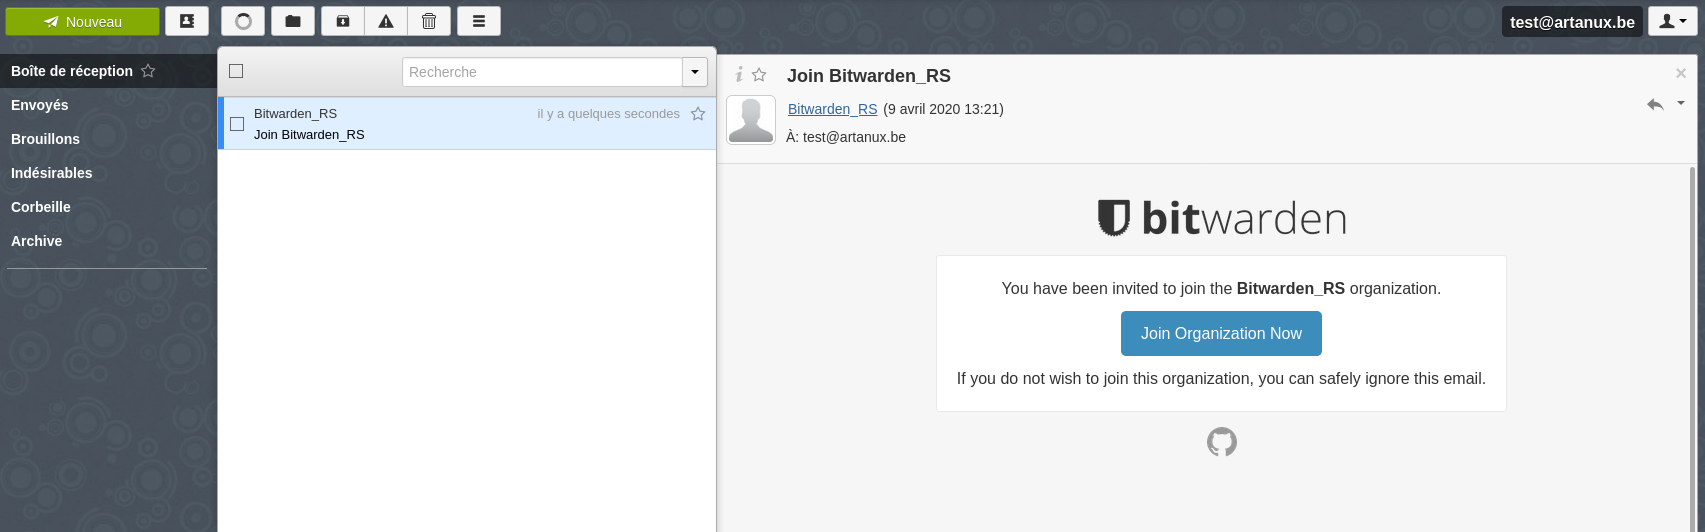
Task: Open the contacts address book icon
Action: pos(187,21)
